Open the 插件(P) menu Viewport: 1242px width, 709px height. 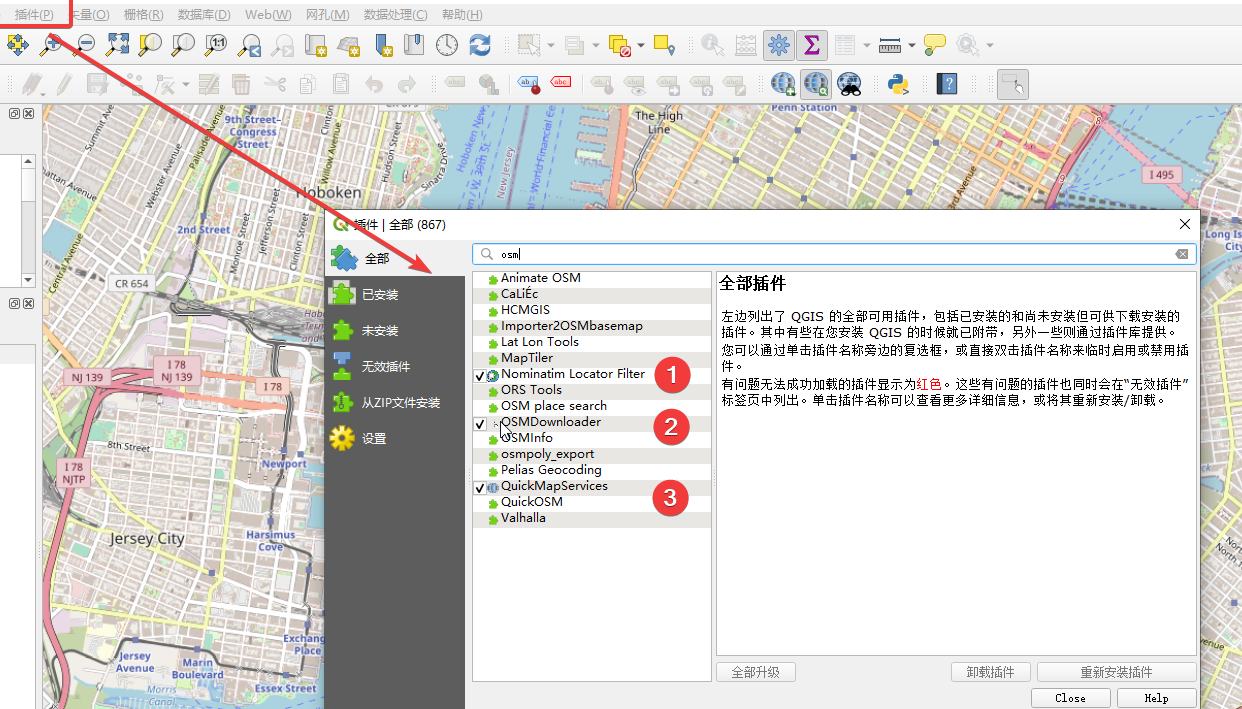pyautogui.click(x=34, y=15)
